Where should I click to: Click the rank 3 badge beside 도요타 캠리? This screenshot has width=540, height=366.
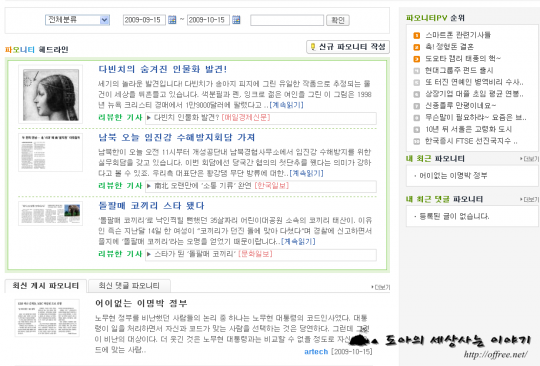point(417,59)
